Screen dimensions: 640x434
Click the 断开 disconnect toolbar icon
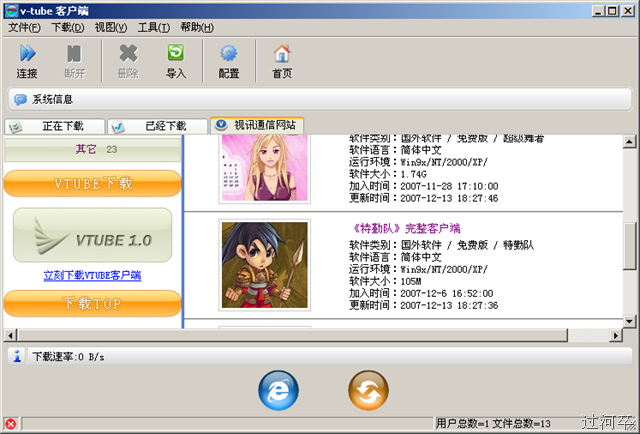coord(74,54)
